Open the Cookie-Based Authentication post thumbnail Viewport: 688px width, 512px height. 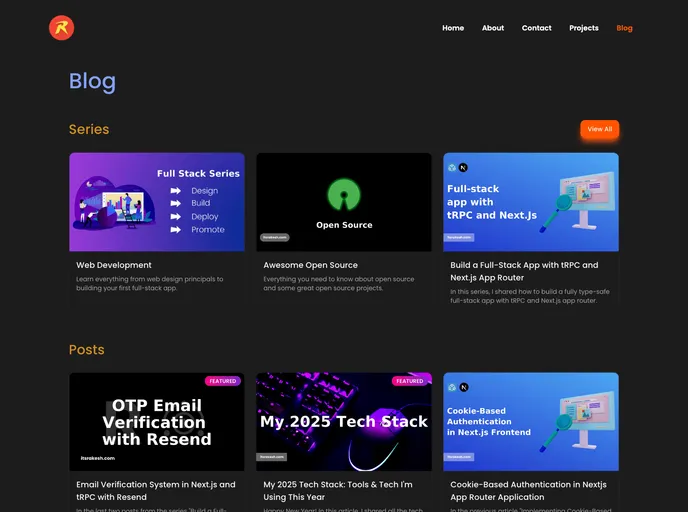pos(531,422)
